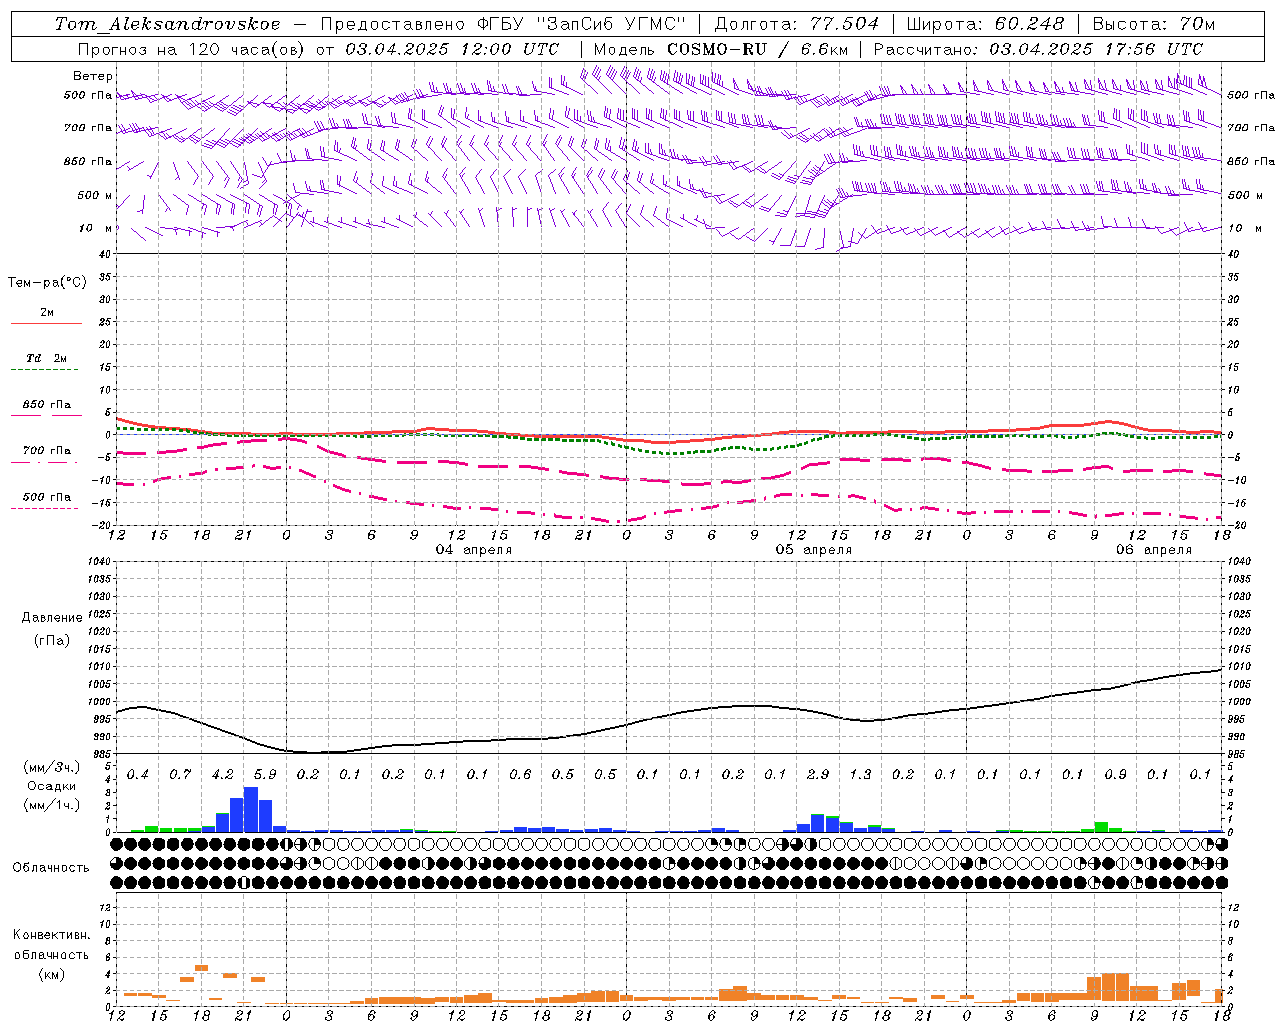Click the '06 апреля' date label

(x=1154, y=550)
